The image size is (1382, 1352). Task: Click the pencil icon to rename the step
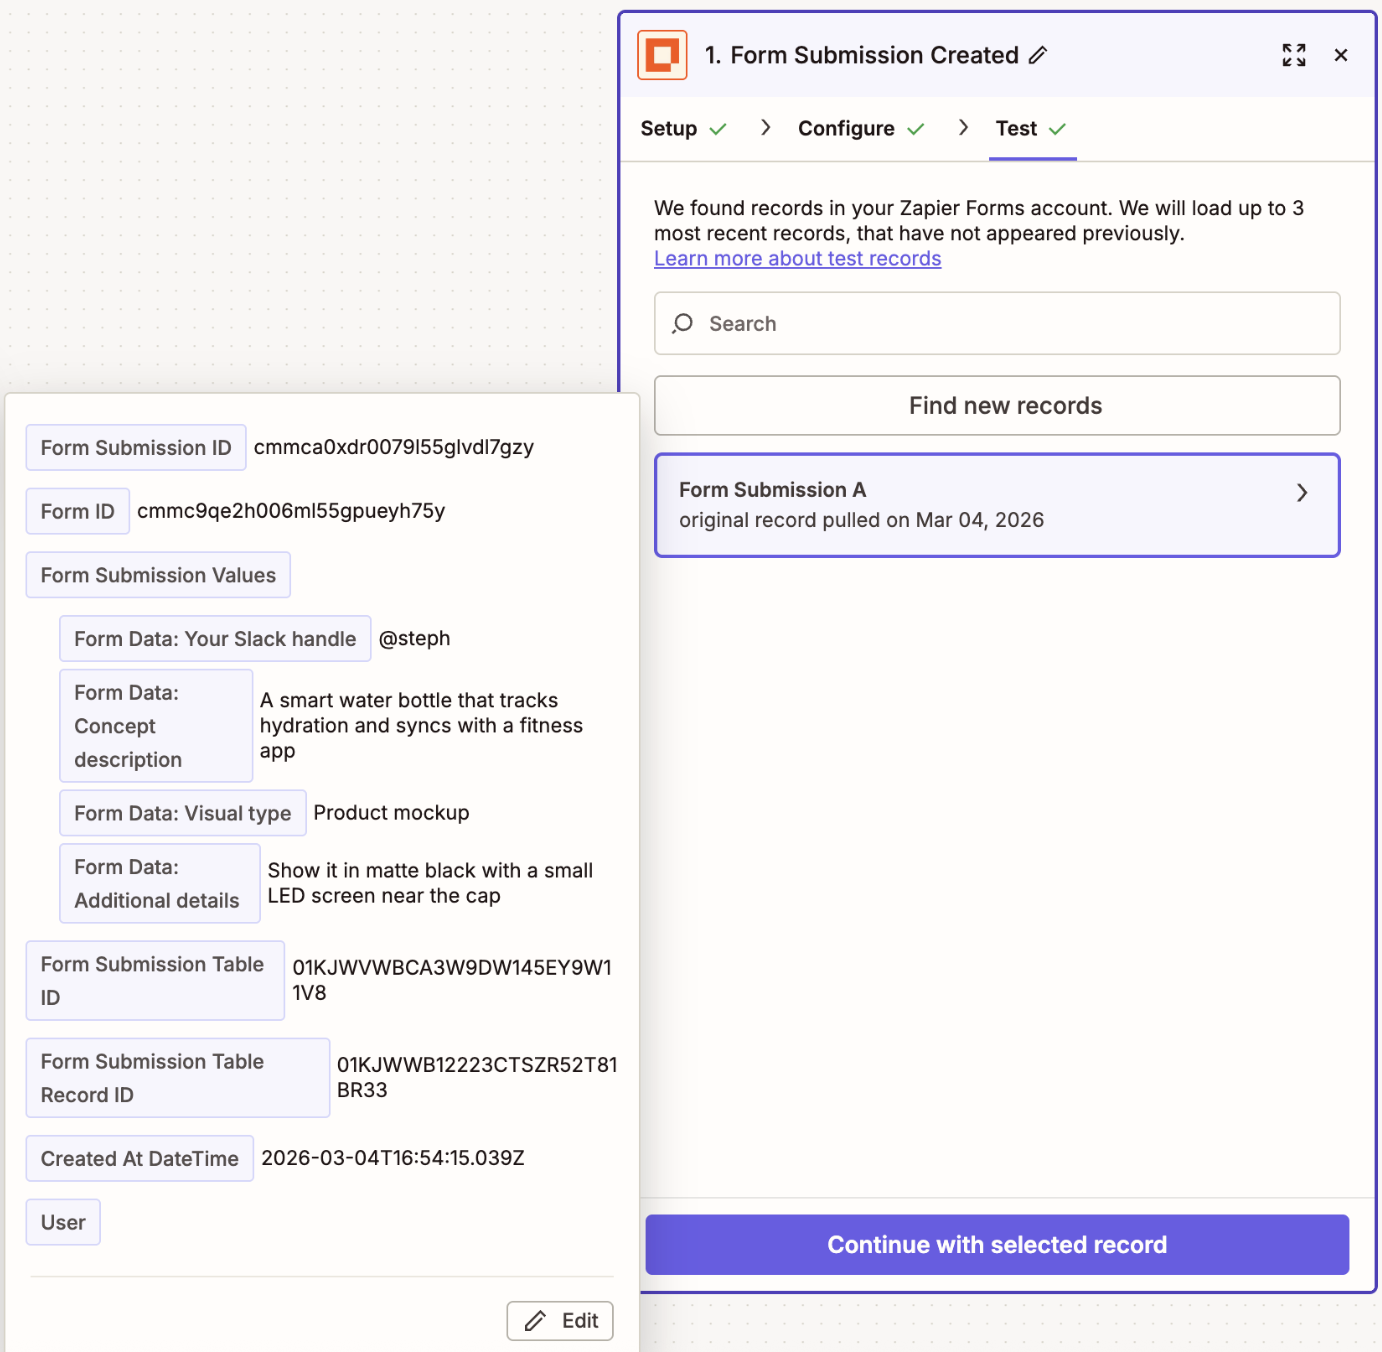click(1038, 55)
